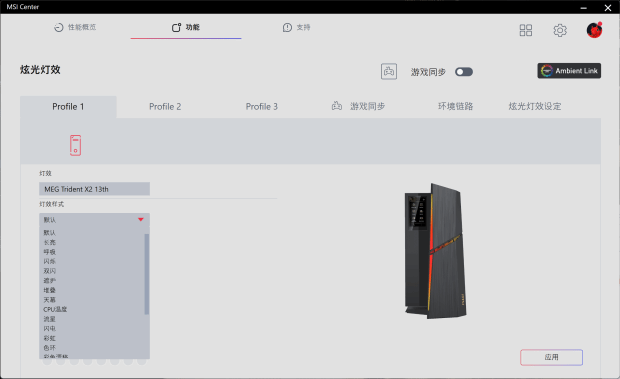620x379 pixels.
Task: Click the Ambient Link button
Action: tap(569, 71)
